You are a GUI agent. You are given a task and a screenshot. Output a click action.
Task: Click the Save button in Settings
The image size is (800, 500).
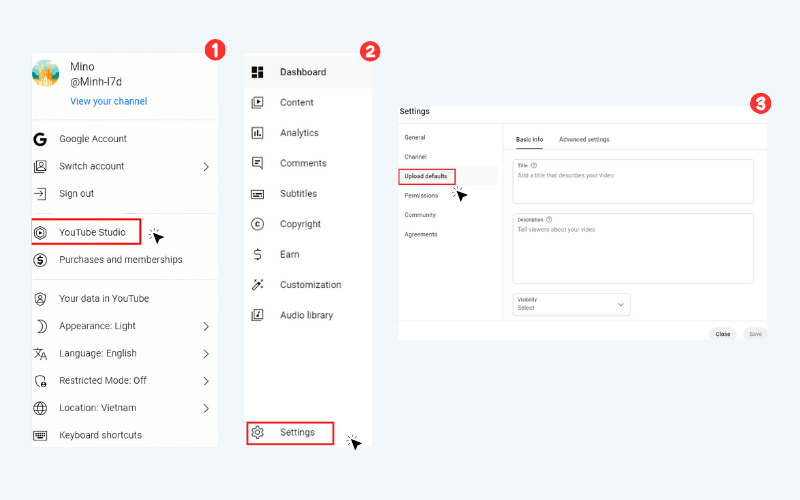[x=755, y=334]
